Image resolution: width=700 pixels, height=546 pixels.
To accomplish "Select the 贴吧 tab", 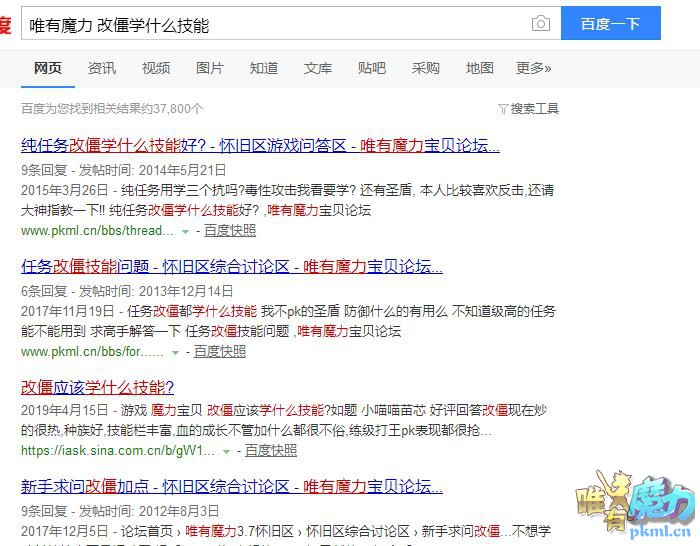I will tap(372, 68).
